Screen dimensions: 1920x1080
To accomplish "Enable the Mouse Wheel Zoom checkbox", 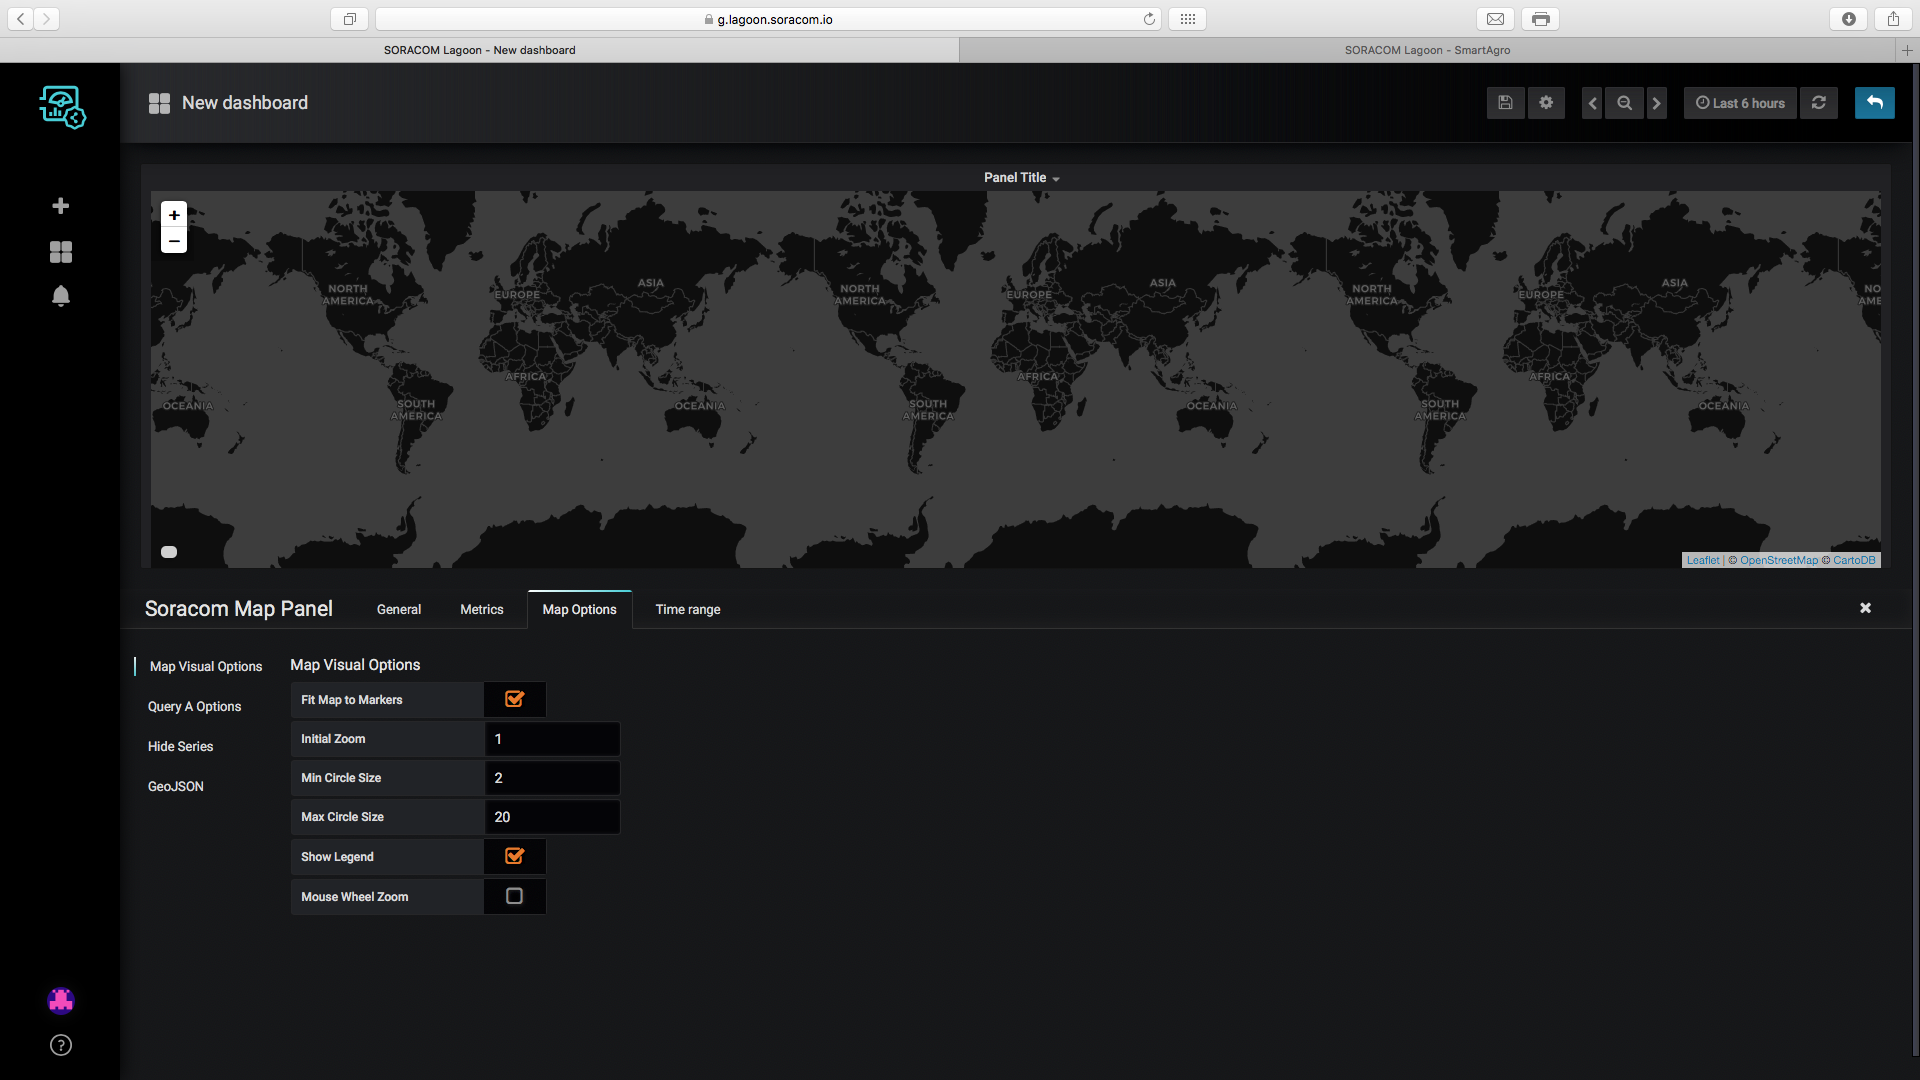I will (x=514, y=897).
